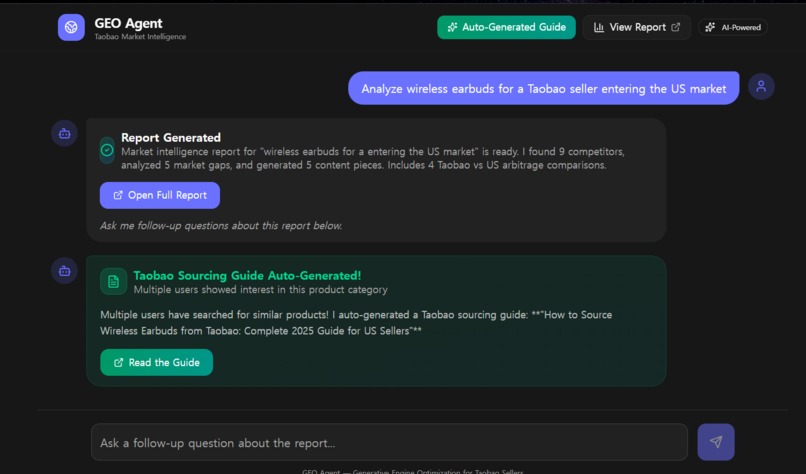The height and width of the screenshot is (474, 806).
Task: Click the GEO Agent logo icon
Action: [x=71, y=27]
